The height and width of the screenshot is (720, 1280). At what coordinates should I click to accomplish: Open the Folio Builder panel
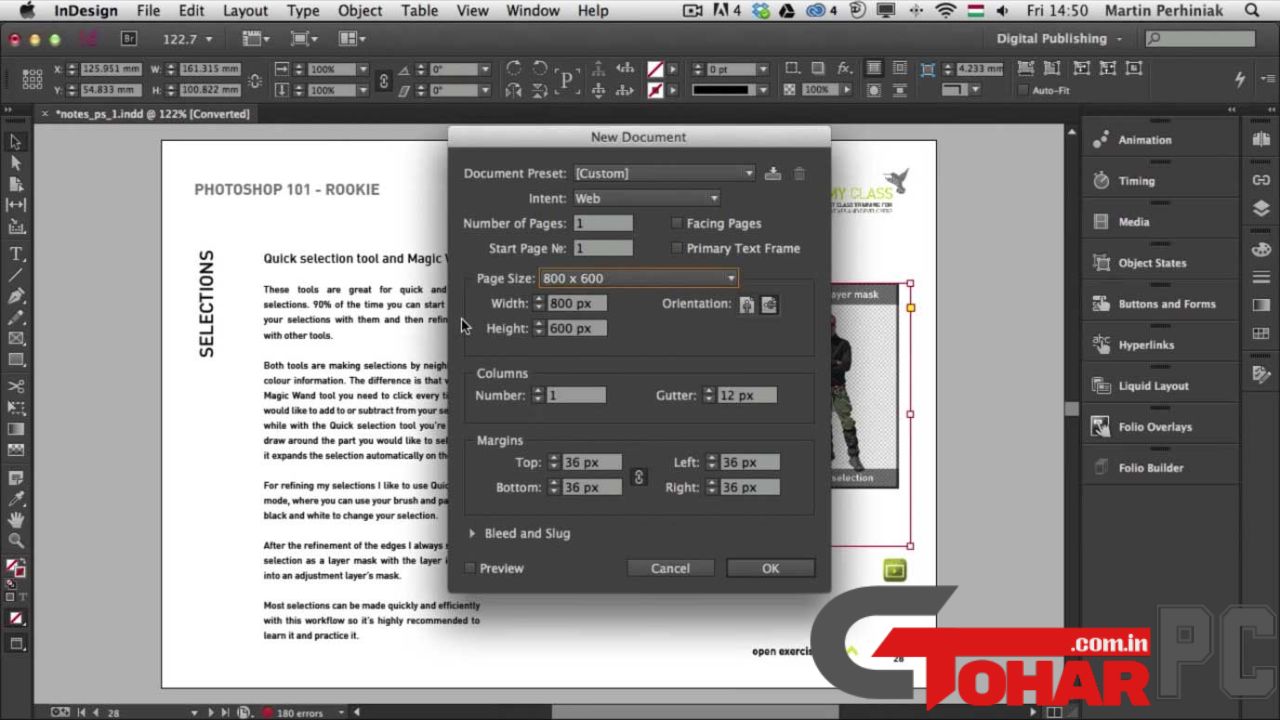(1150, 468)
